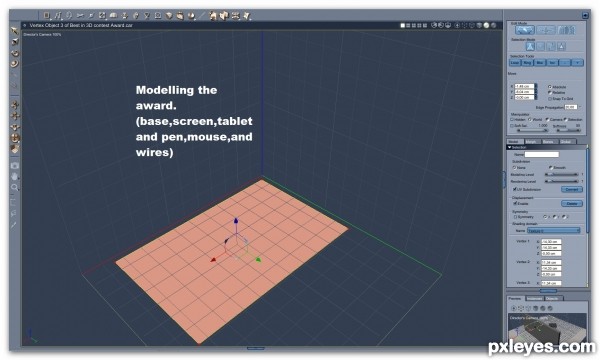
Task: Click the Vertex 1 X coordinate field
Action: point(551,241)
